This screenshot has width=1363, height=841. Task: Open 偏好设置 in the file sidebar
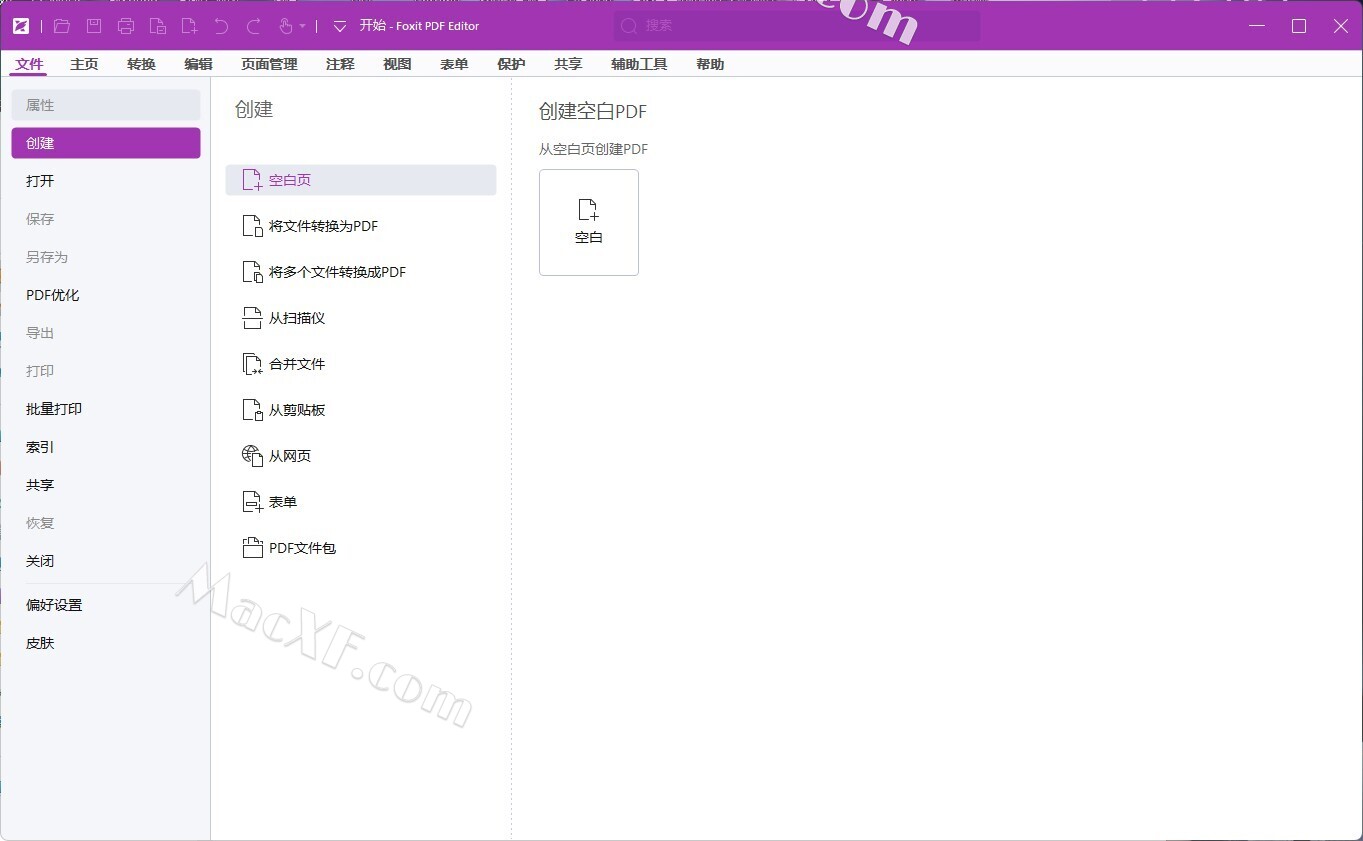(106, 605)
